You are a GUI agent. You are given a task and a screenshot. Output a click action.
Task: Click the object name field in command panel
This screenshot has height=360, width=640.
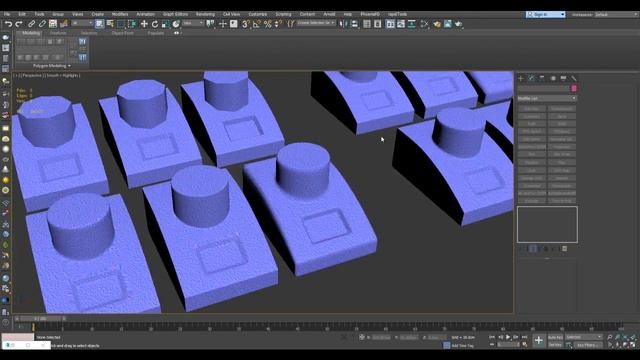point(543,89)
